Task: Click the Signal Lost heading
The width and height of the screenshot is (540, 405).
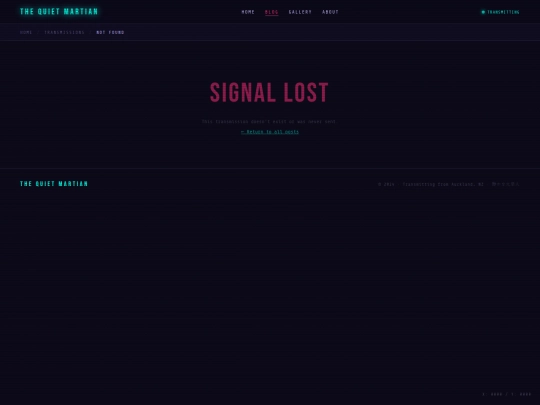Action: click(x=269, y=93)
